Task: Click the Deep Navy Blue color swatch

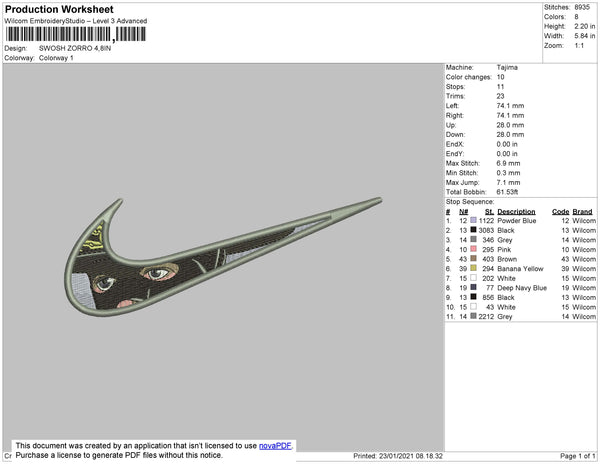Action: 473,287
